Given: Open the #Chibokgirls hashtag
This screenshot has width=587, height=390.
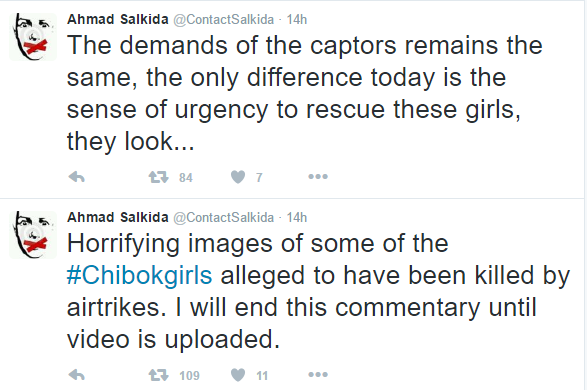Looking at the screenshot, I should [139, 276].
